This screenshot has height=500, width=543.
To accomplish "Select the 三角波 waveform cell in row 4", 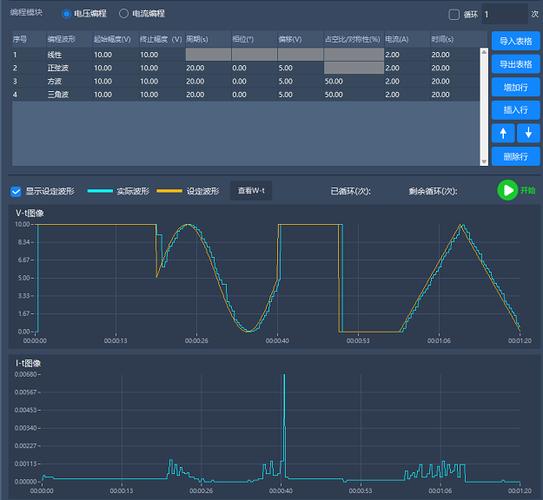I will tap(58, 95).
